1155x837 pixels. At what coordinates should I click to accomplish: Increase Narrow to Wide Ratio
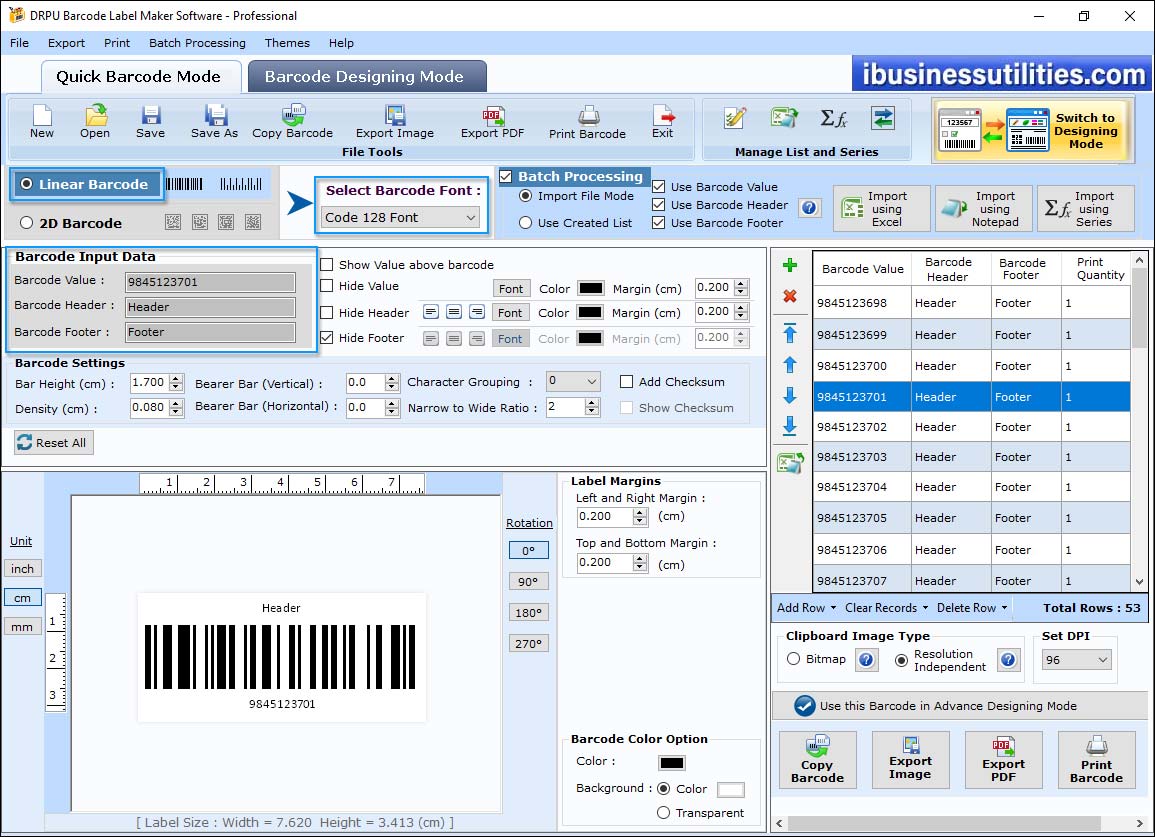click(591, 403)
